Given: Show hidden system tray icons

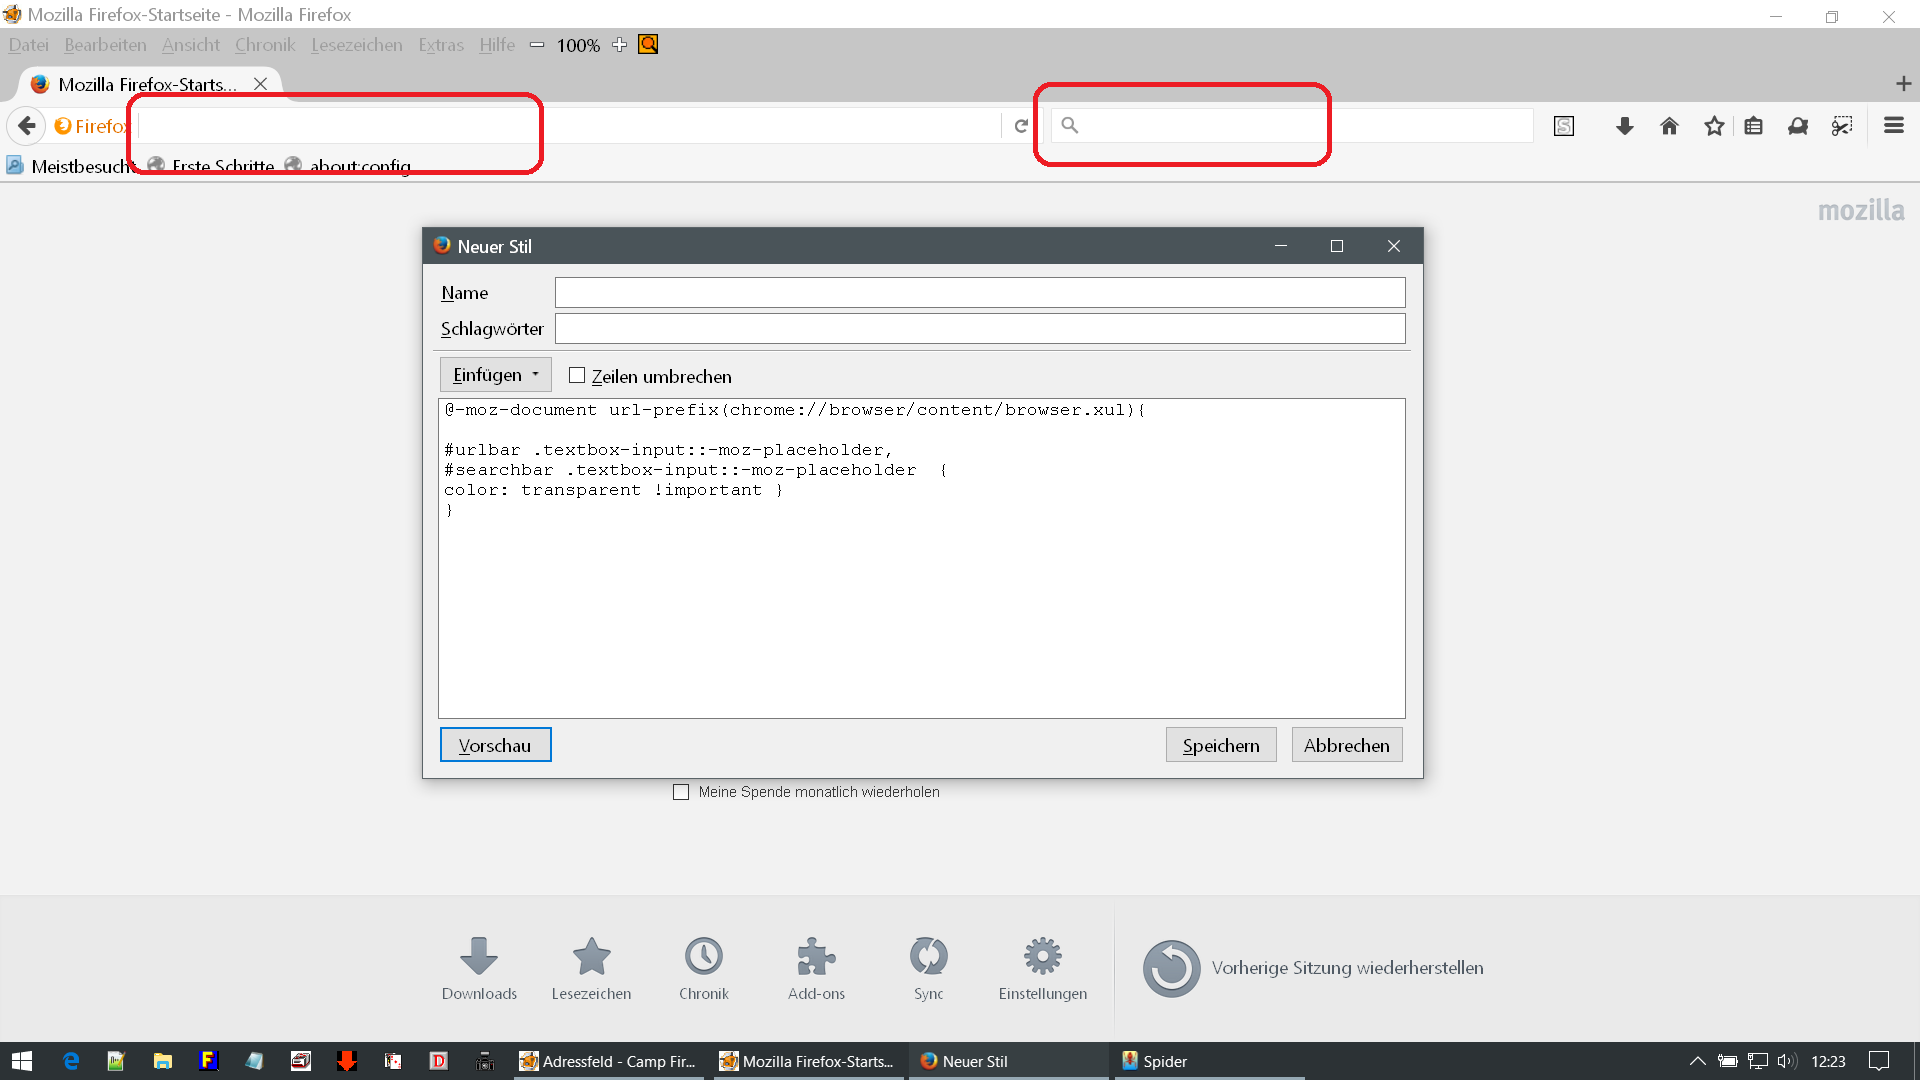Looking at the screenshot, I should [x=1697, y=1061].
